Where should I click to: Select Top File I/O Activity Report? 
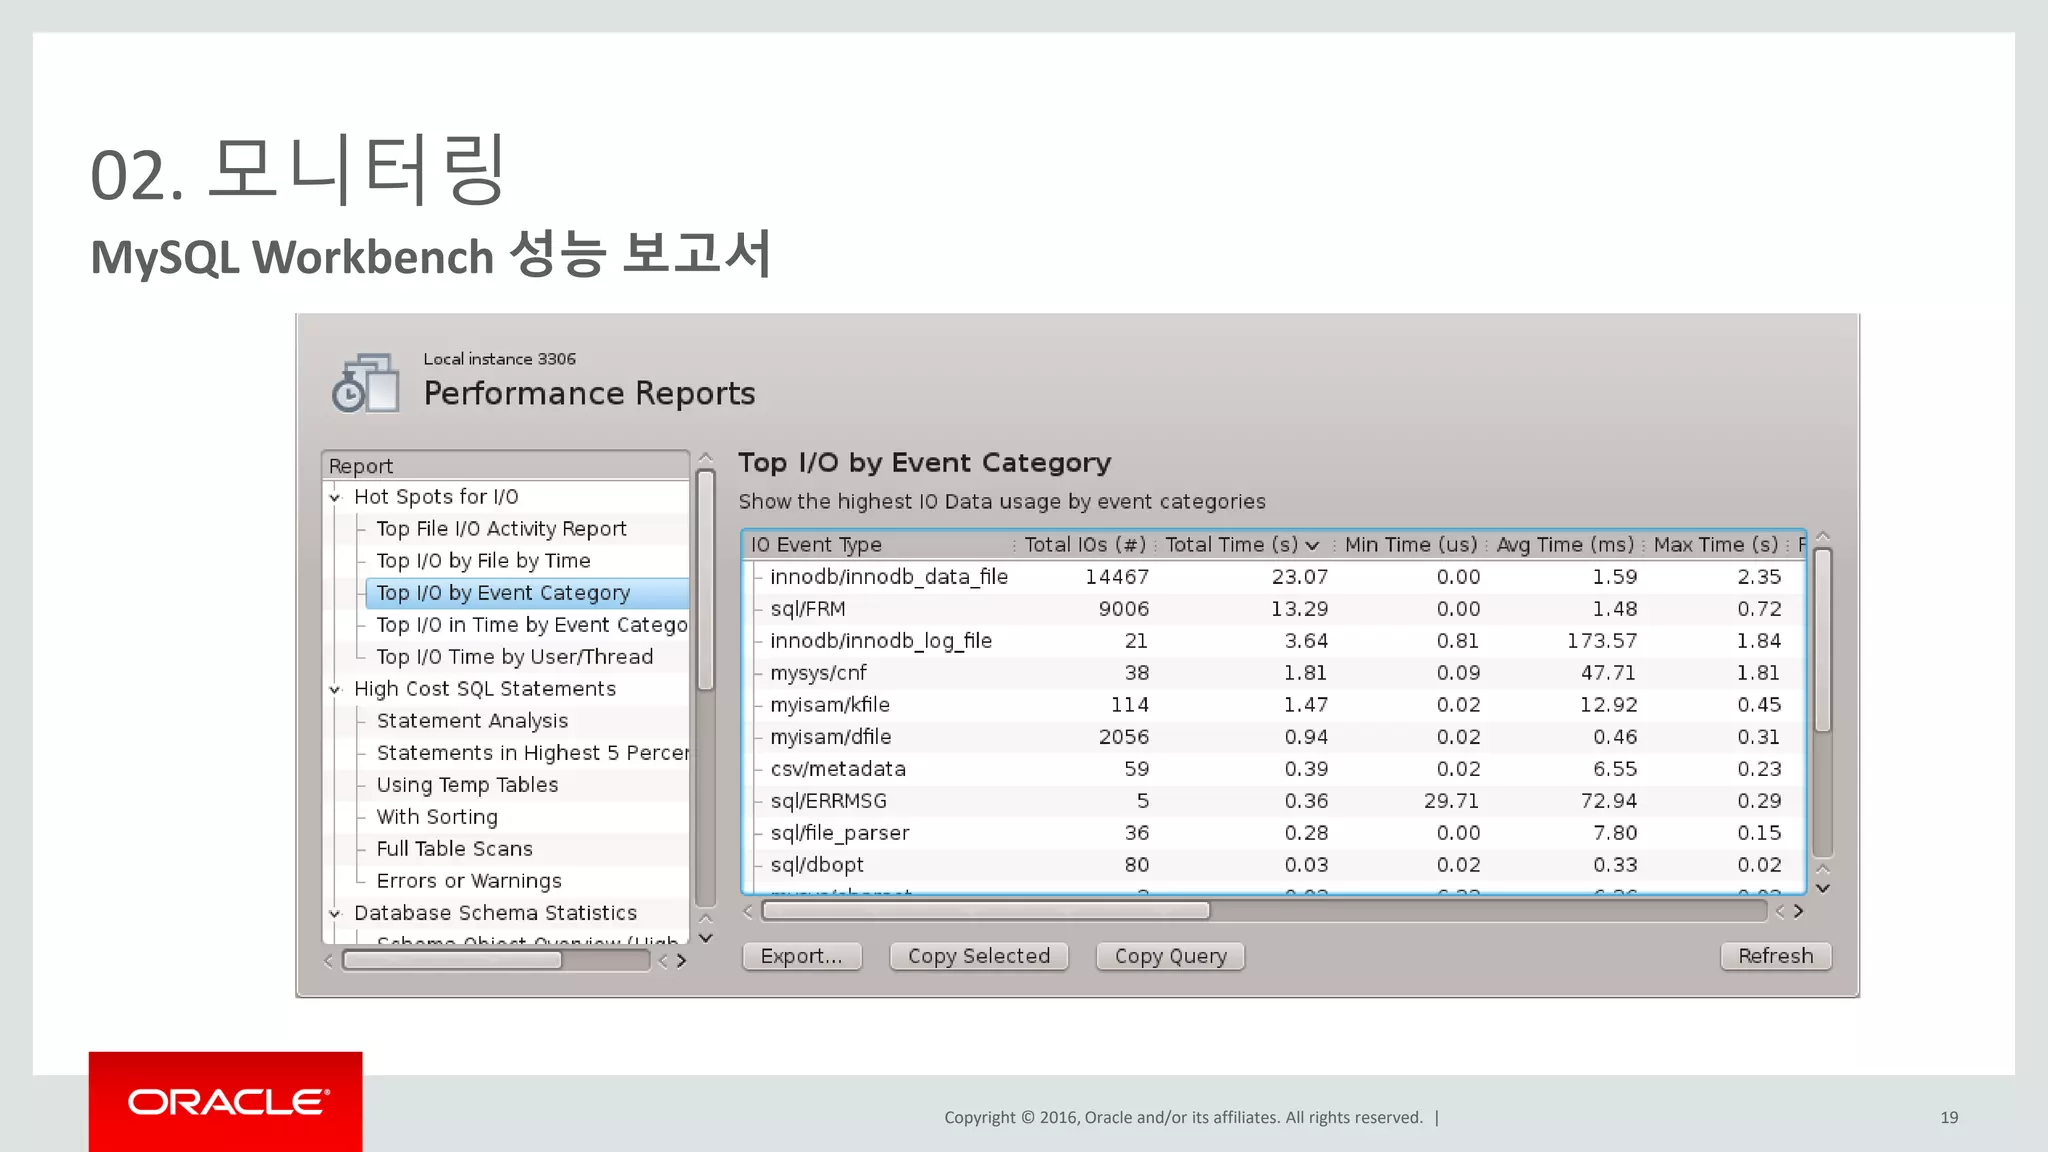501,529
